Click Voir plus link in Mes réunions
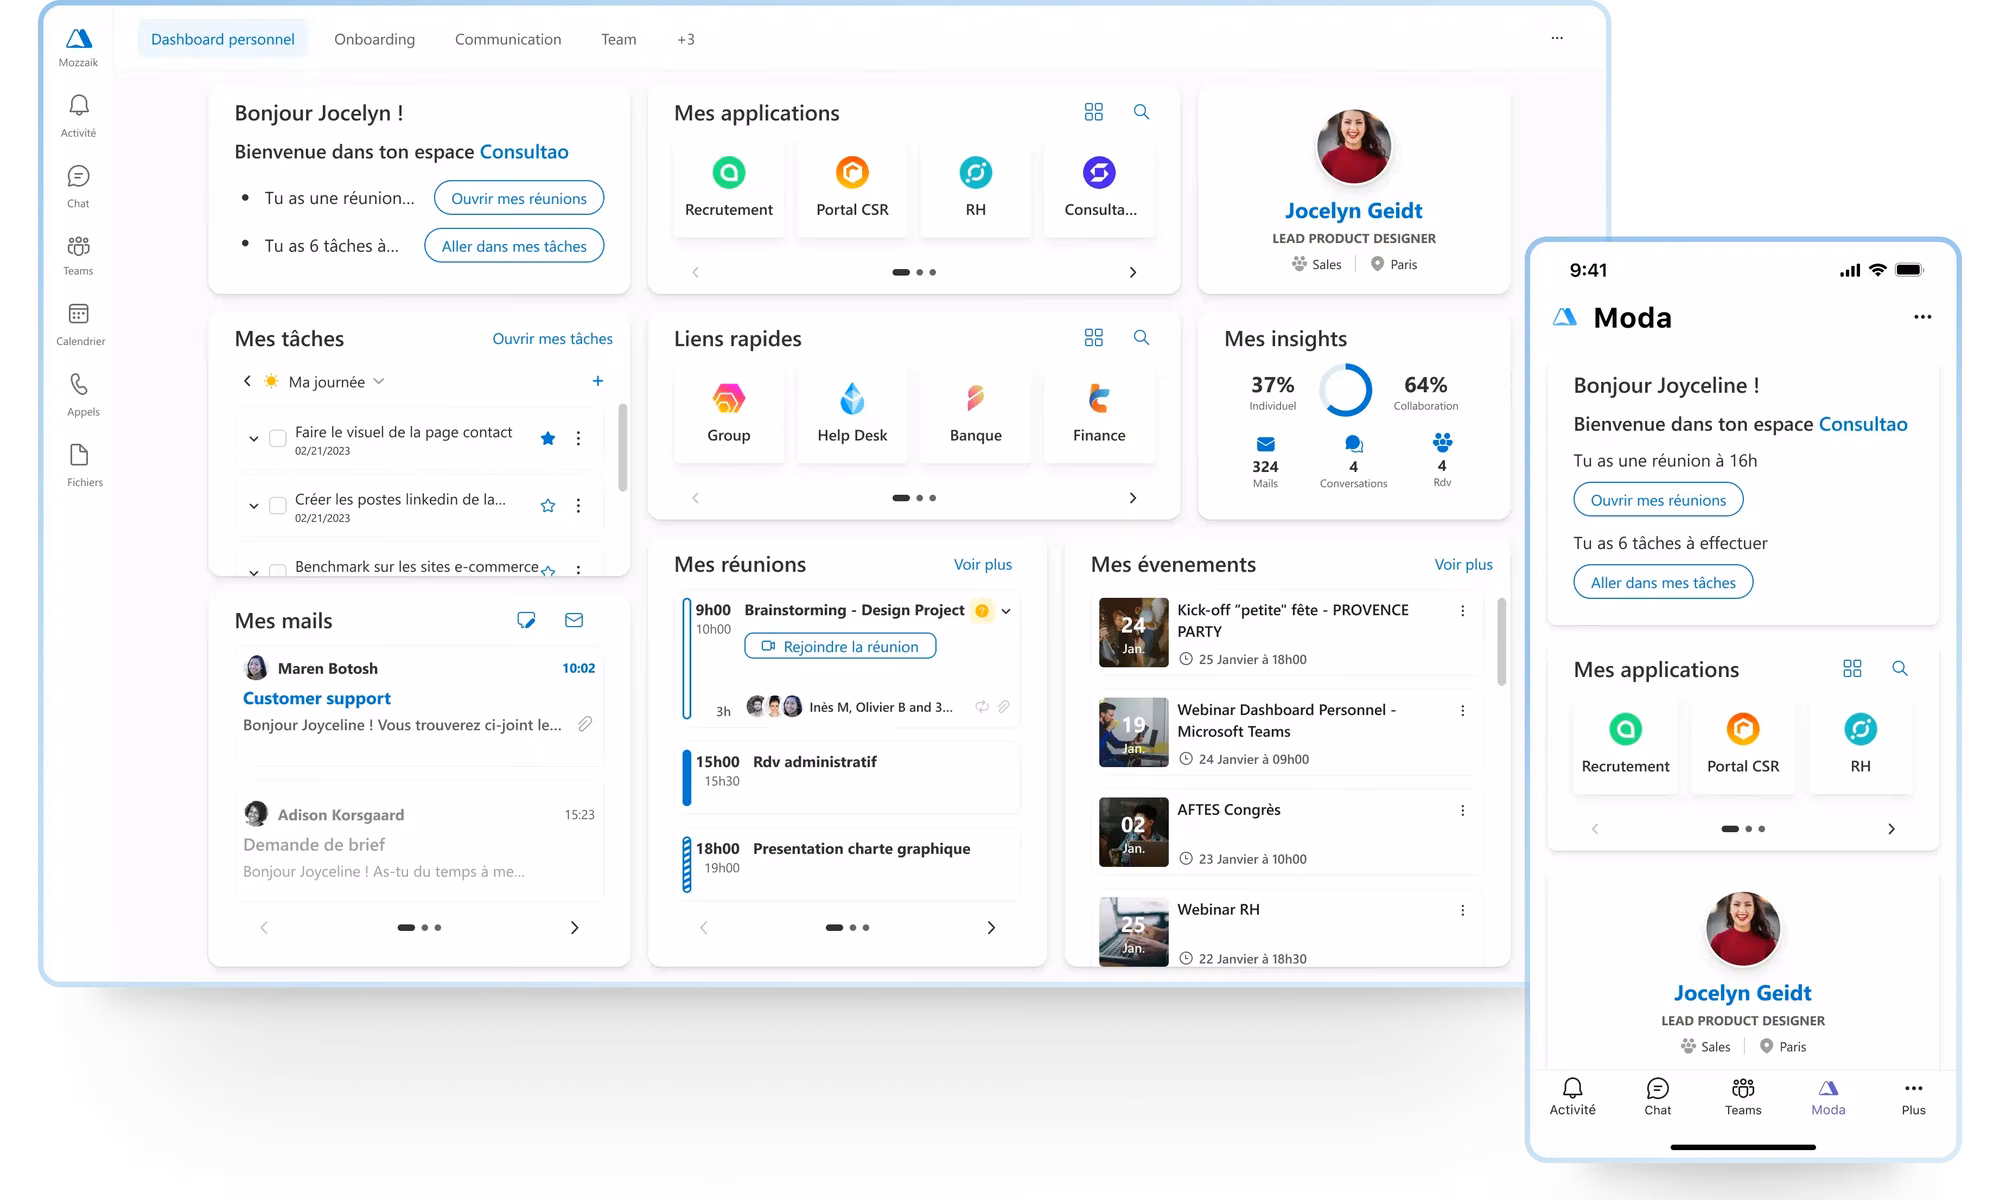Viewport: 2000px width, 1200px height. (x=983, y=564)
